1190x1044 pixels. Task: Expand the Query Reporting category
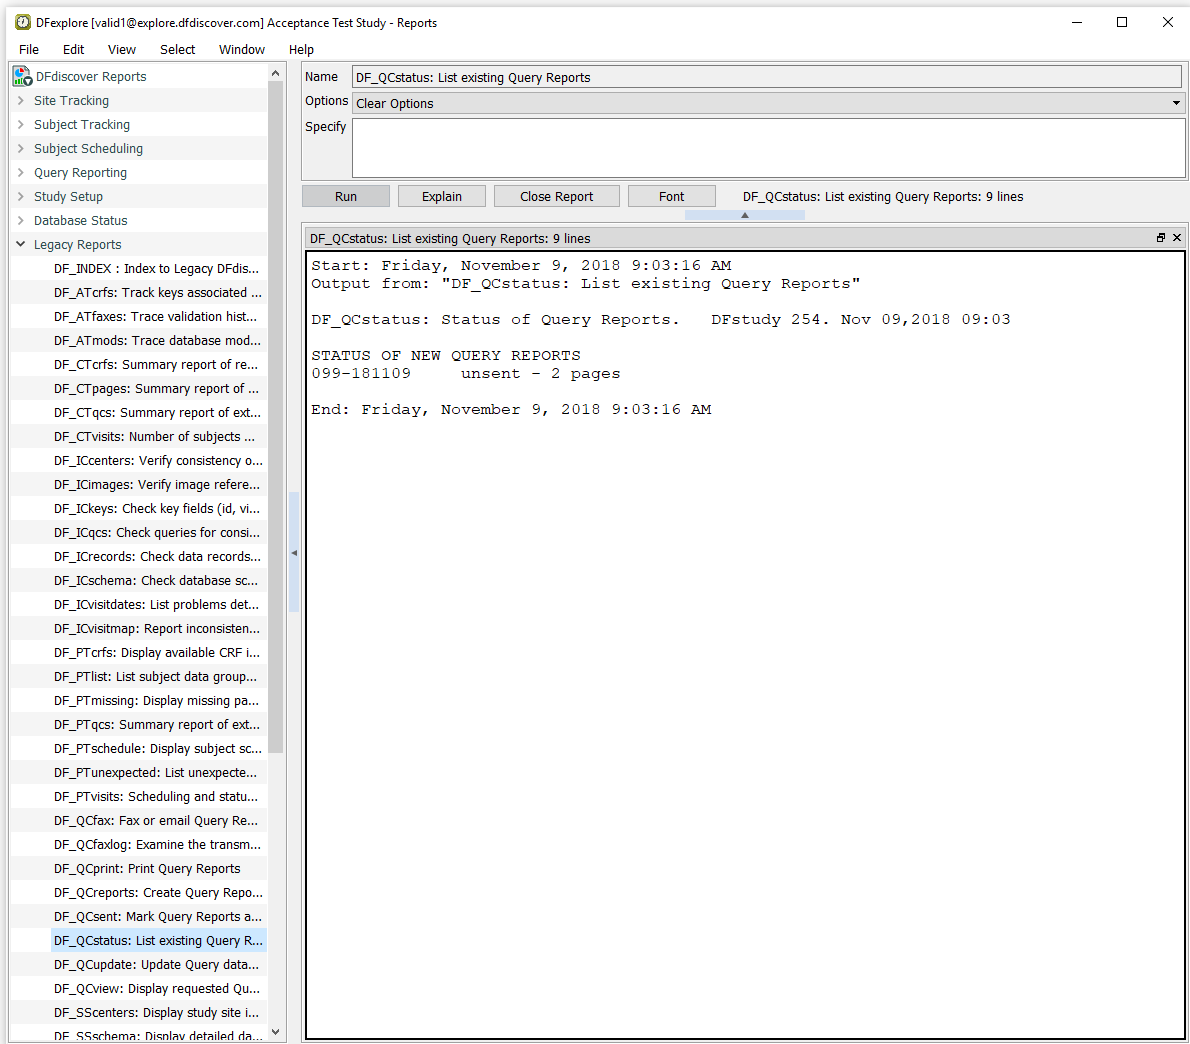click(21, 172)
